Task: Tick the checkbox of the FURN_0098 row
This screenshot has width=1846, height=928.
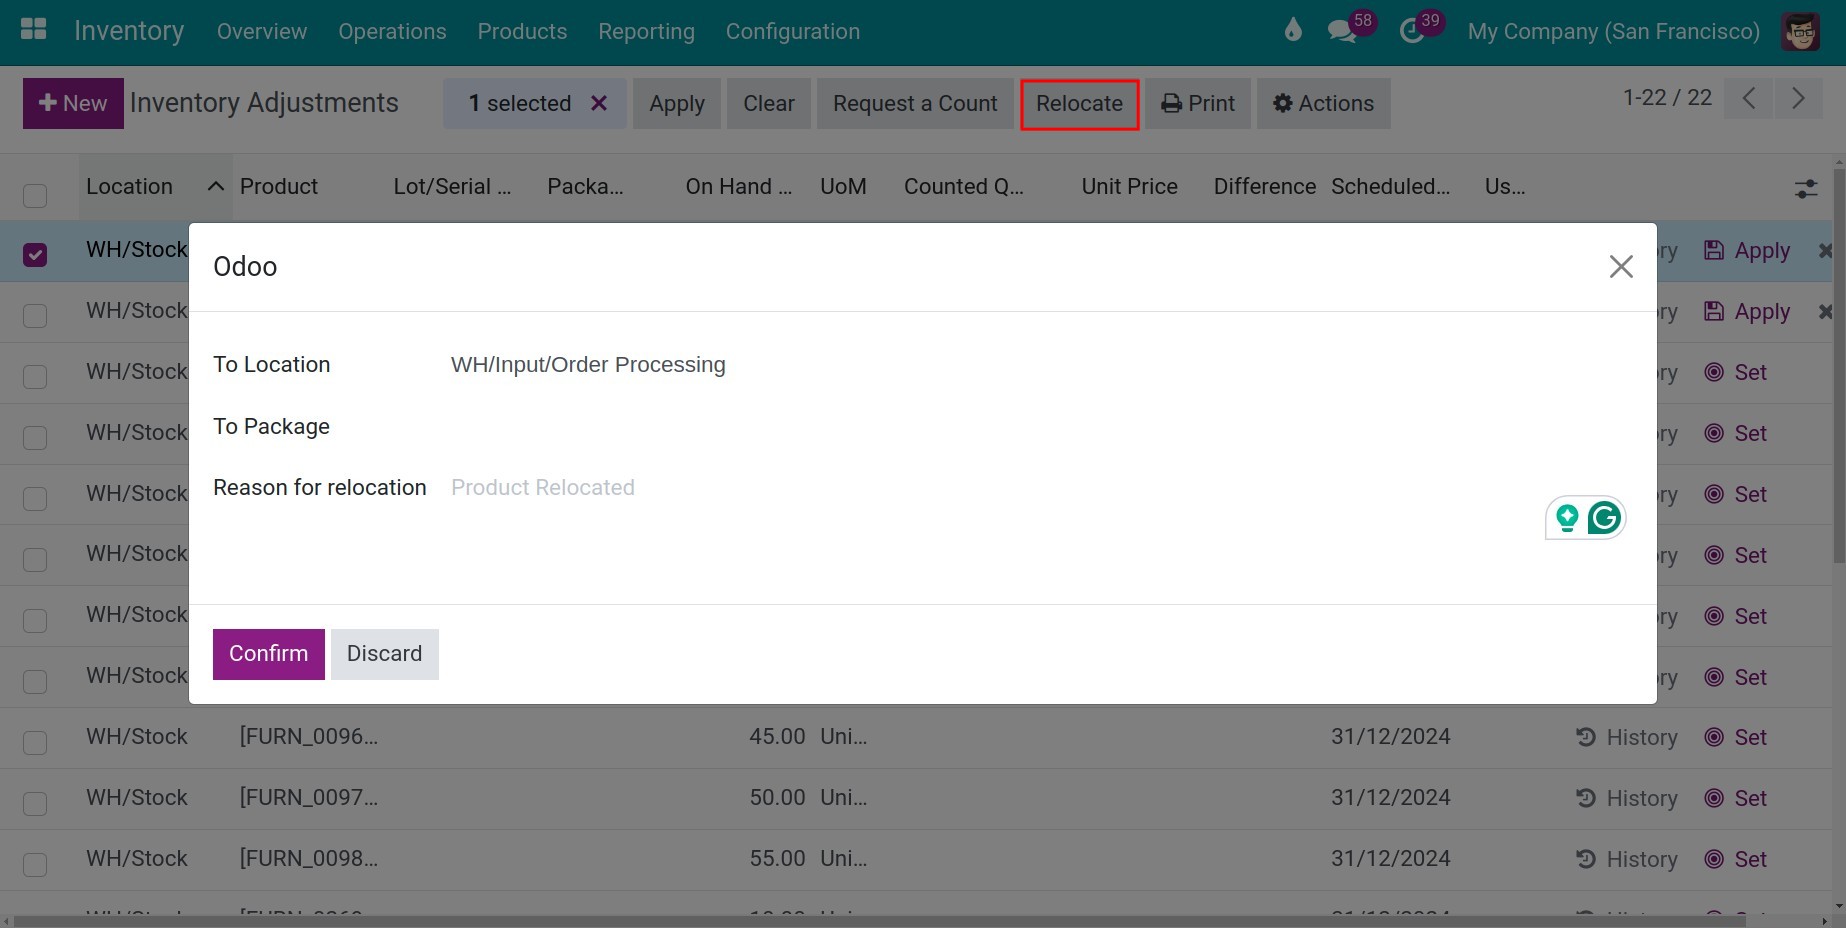Action: [x=35, y=864]
